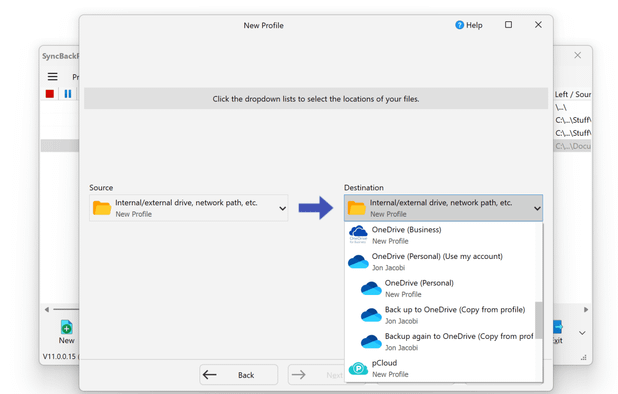Open the Source location dropdown
Image resolution: width=618 pixels, height=394 pixels.
click(x=188, y=208)
